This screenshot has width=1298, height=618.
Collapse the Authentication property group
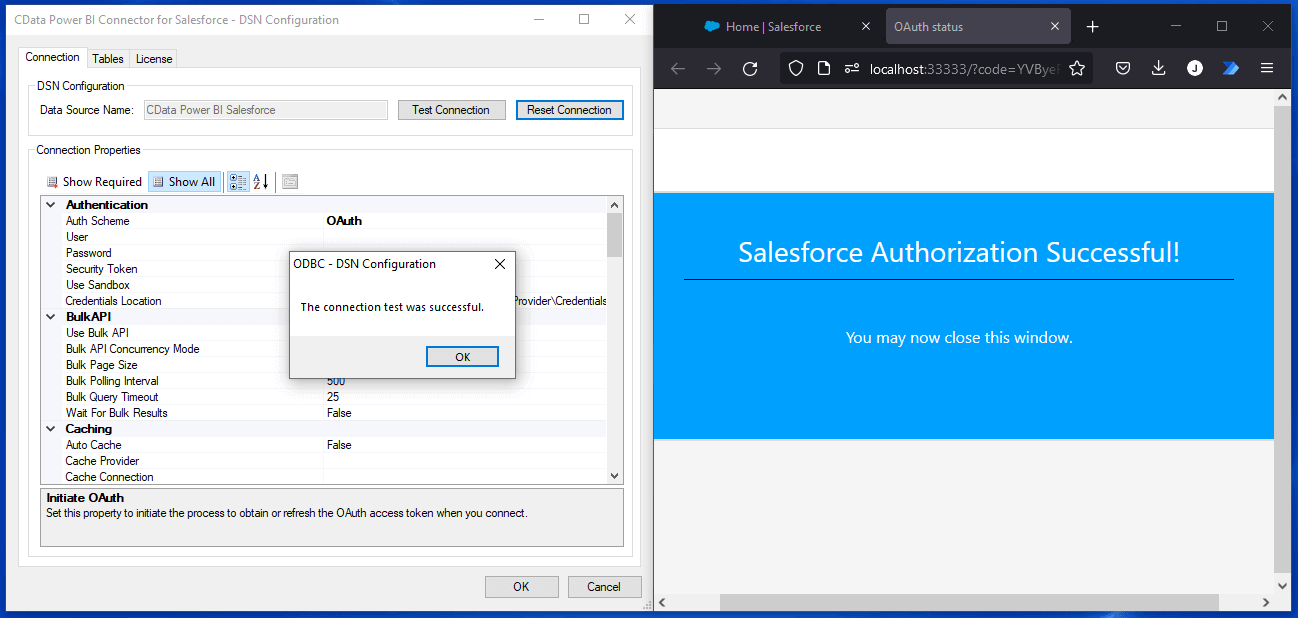(x=51, y=205)
